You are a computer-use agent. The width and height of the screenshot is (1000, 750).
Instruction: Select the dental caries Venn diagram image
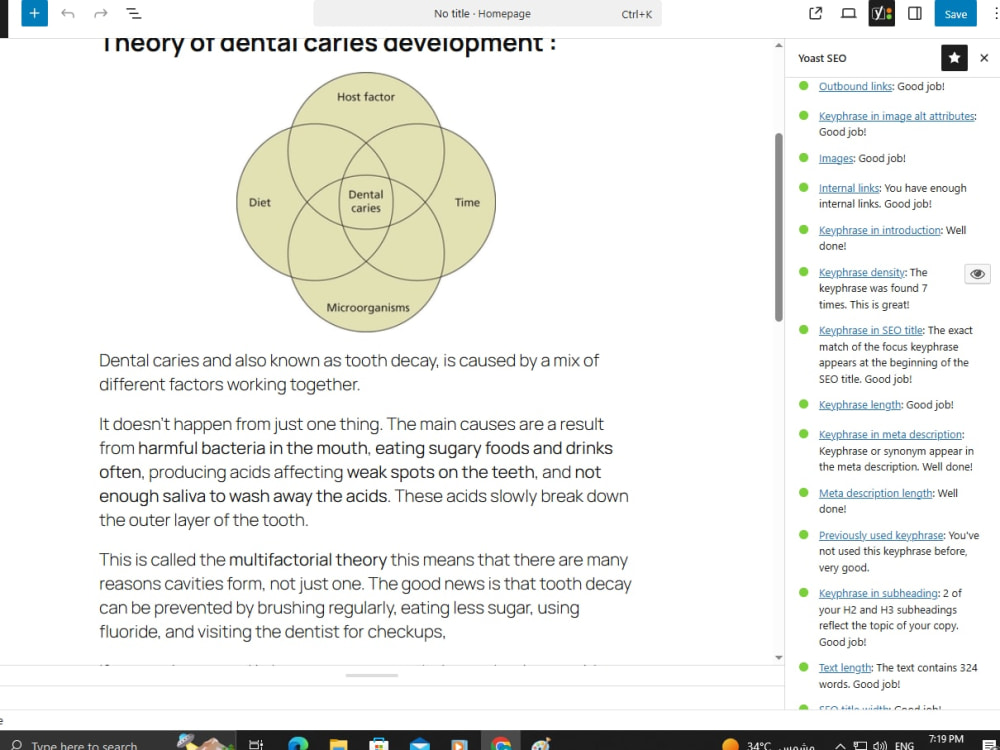tap(366, 202)
